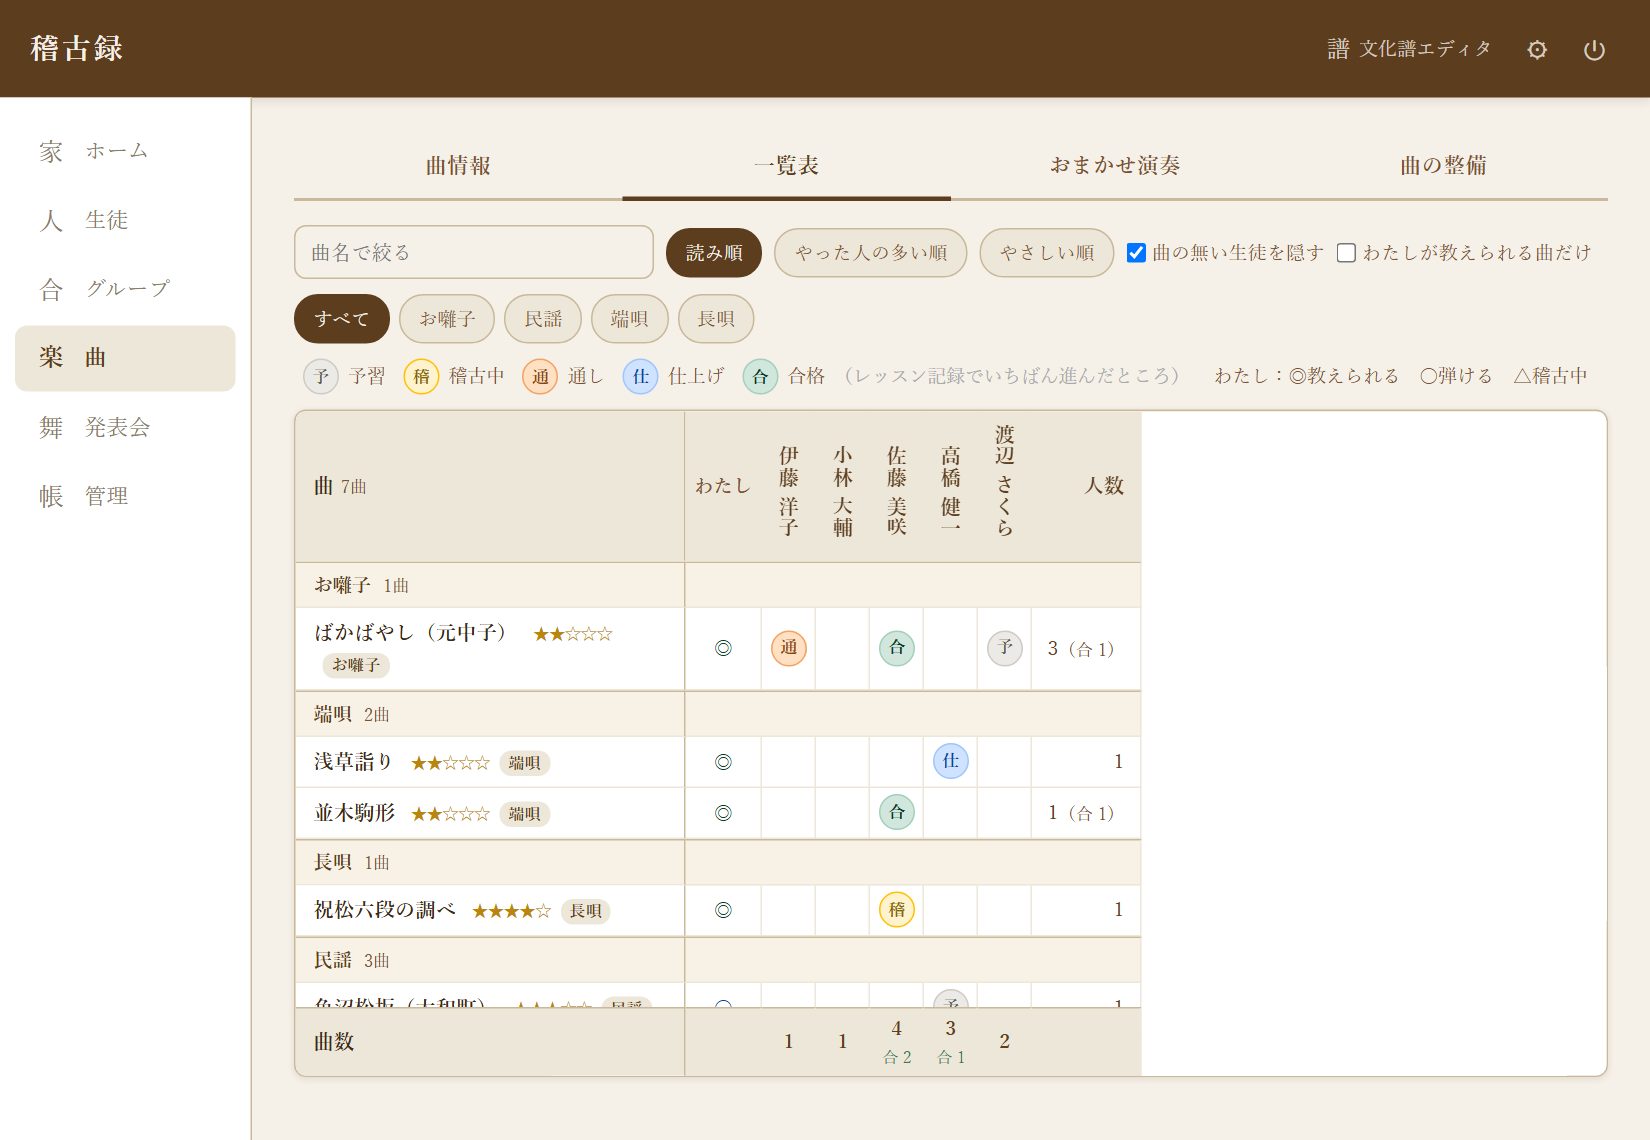Viewport: 1650px width, 1140px height.
Task: Open settings gear icon in header
Action: click(x=1537, y=49)
